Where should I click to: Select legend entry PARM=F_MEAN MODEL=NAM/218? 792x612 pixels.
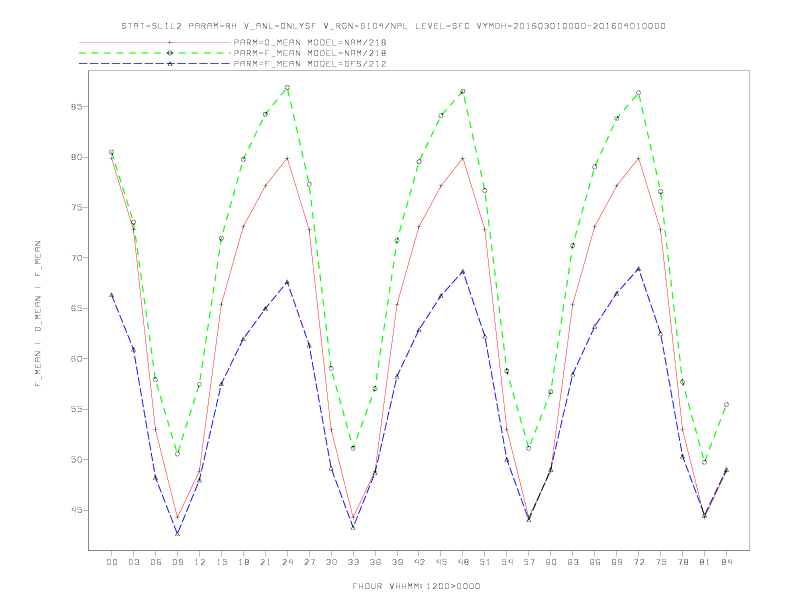(x=310, y=53)
